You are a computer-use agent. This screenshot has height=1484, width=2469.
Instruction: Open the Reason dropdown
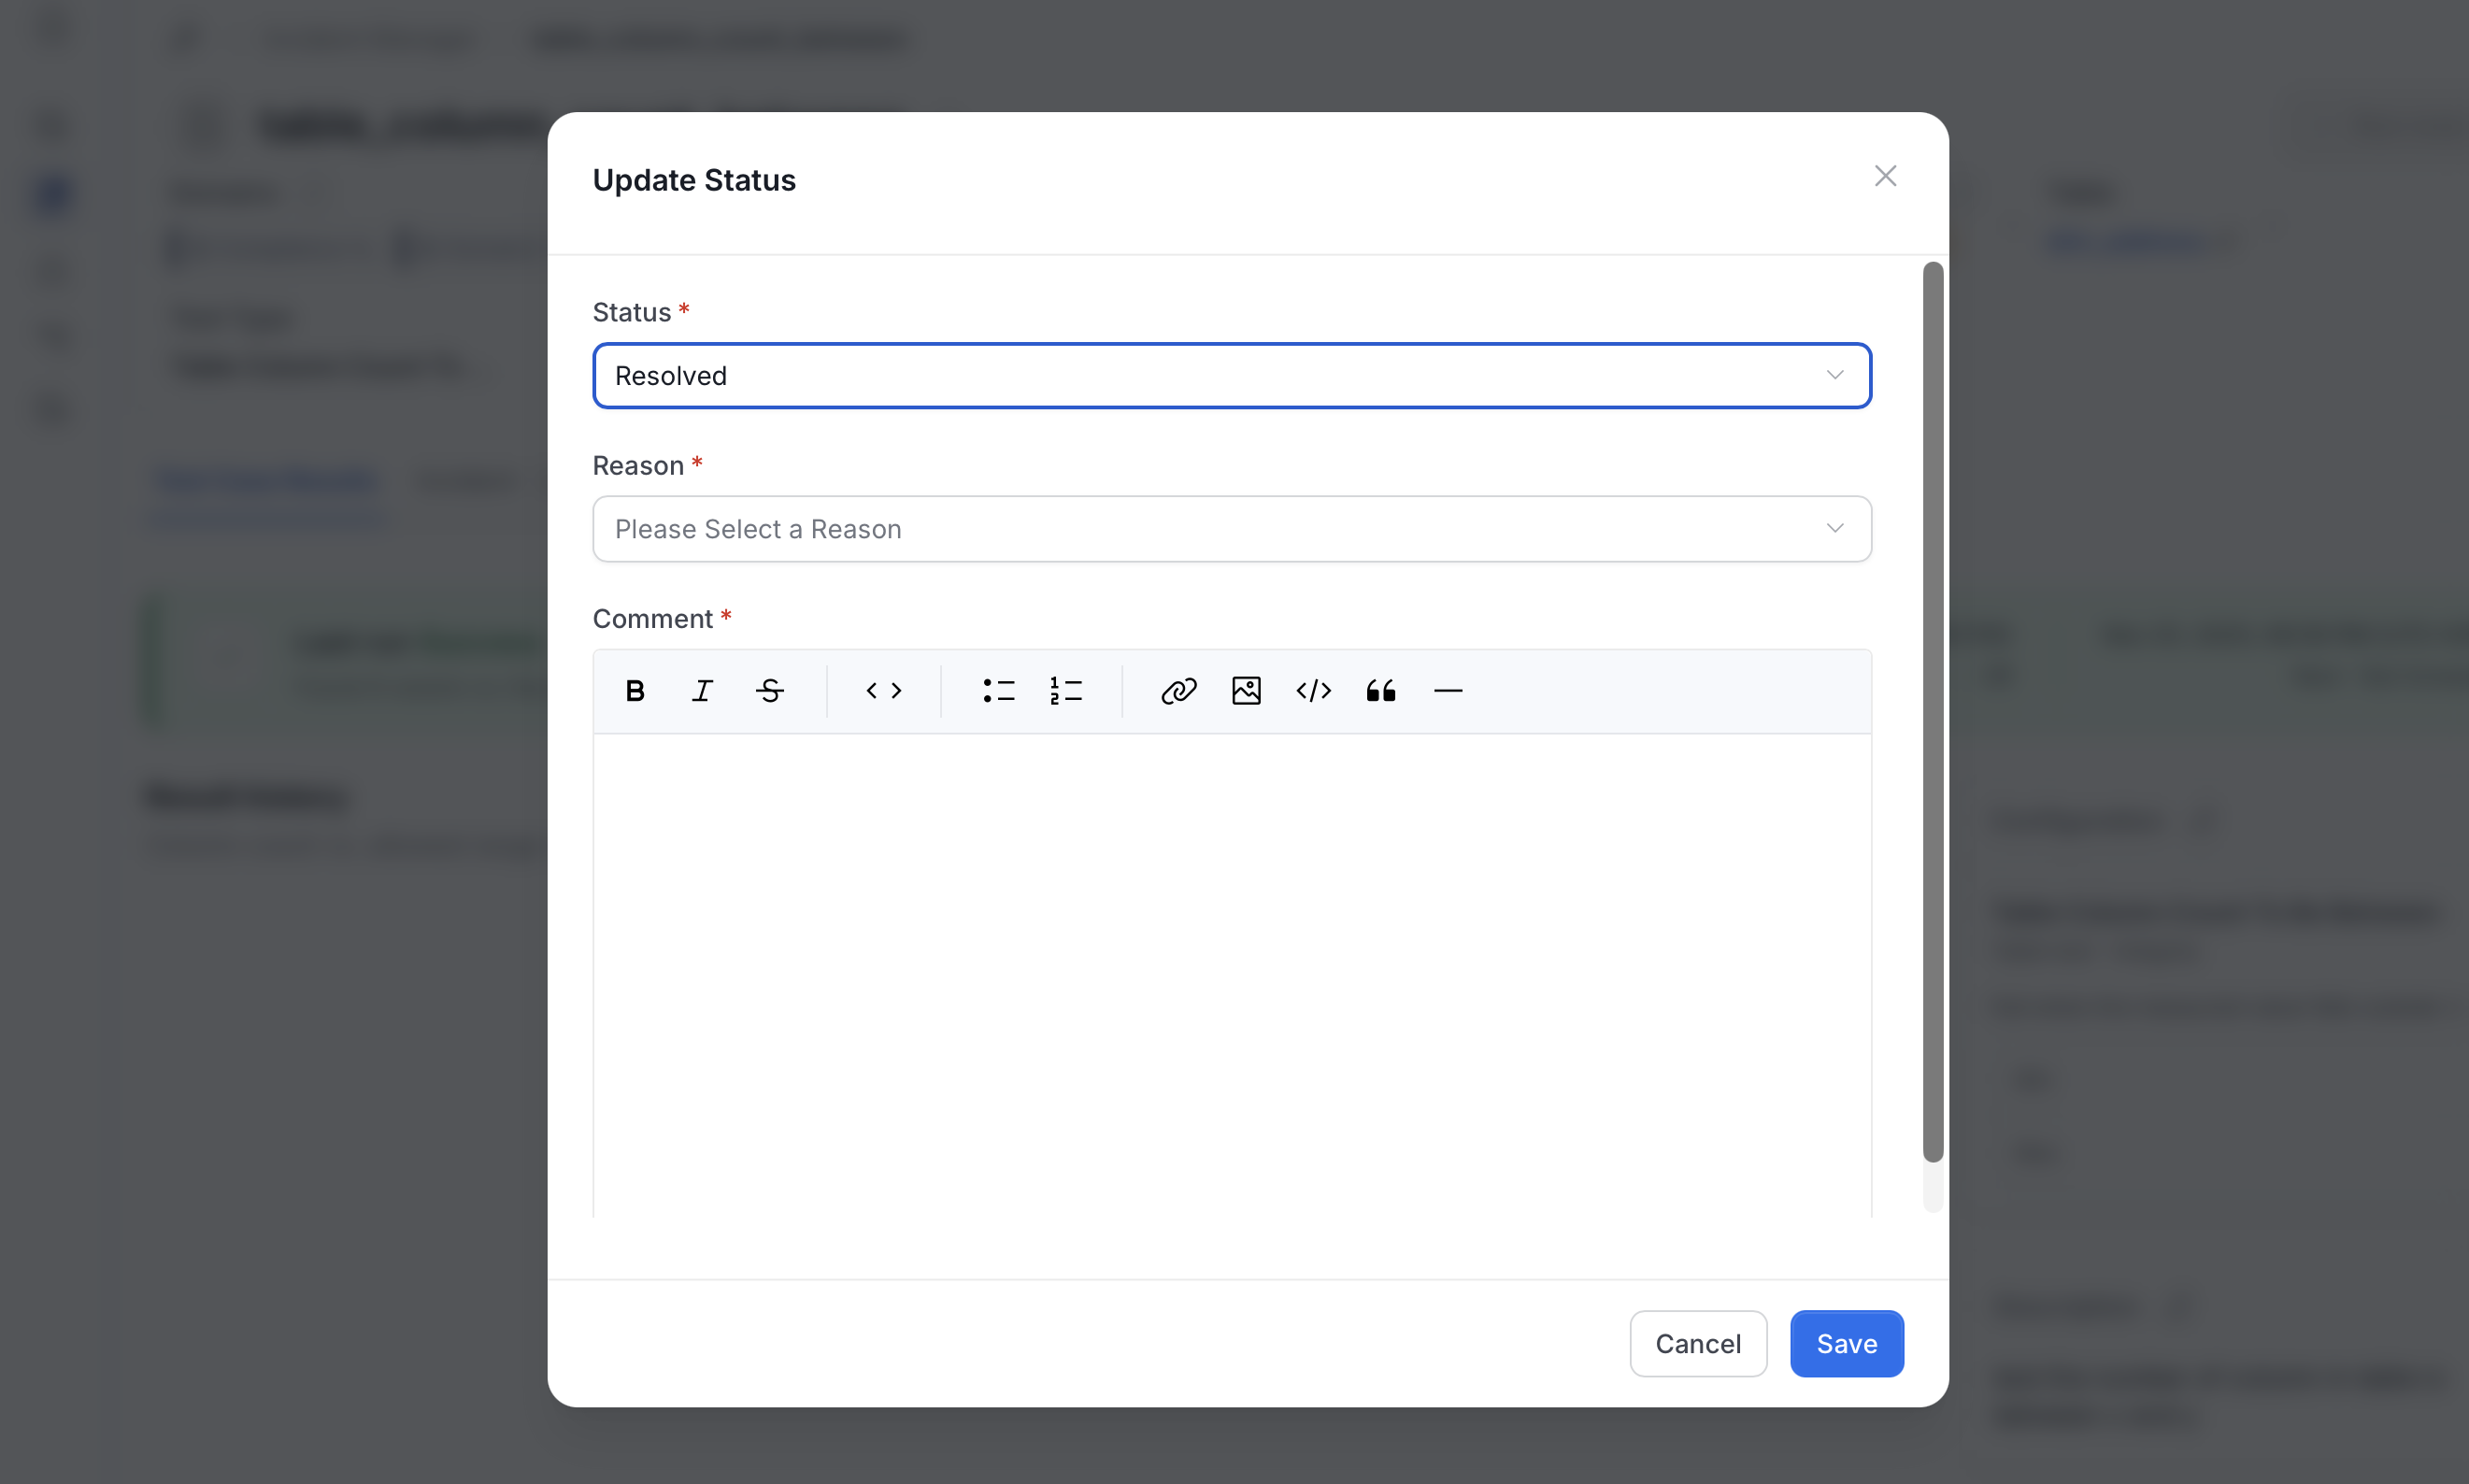click(1232, 529)
